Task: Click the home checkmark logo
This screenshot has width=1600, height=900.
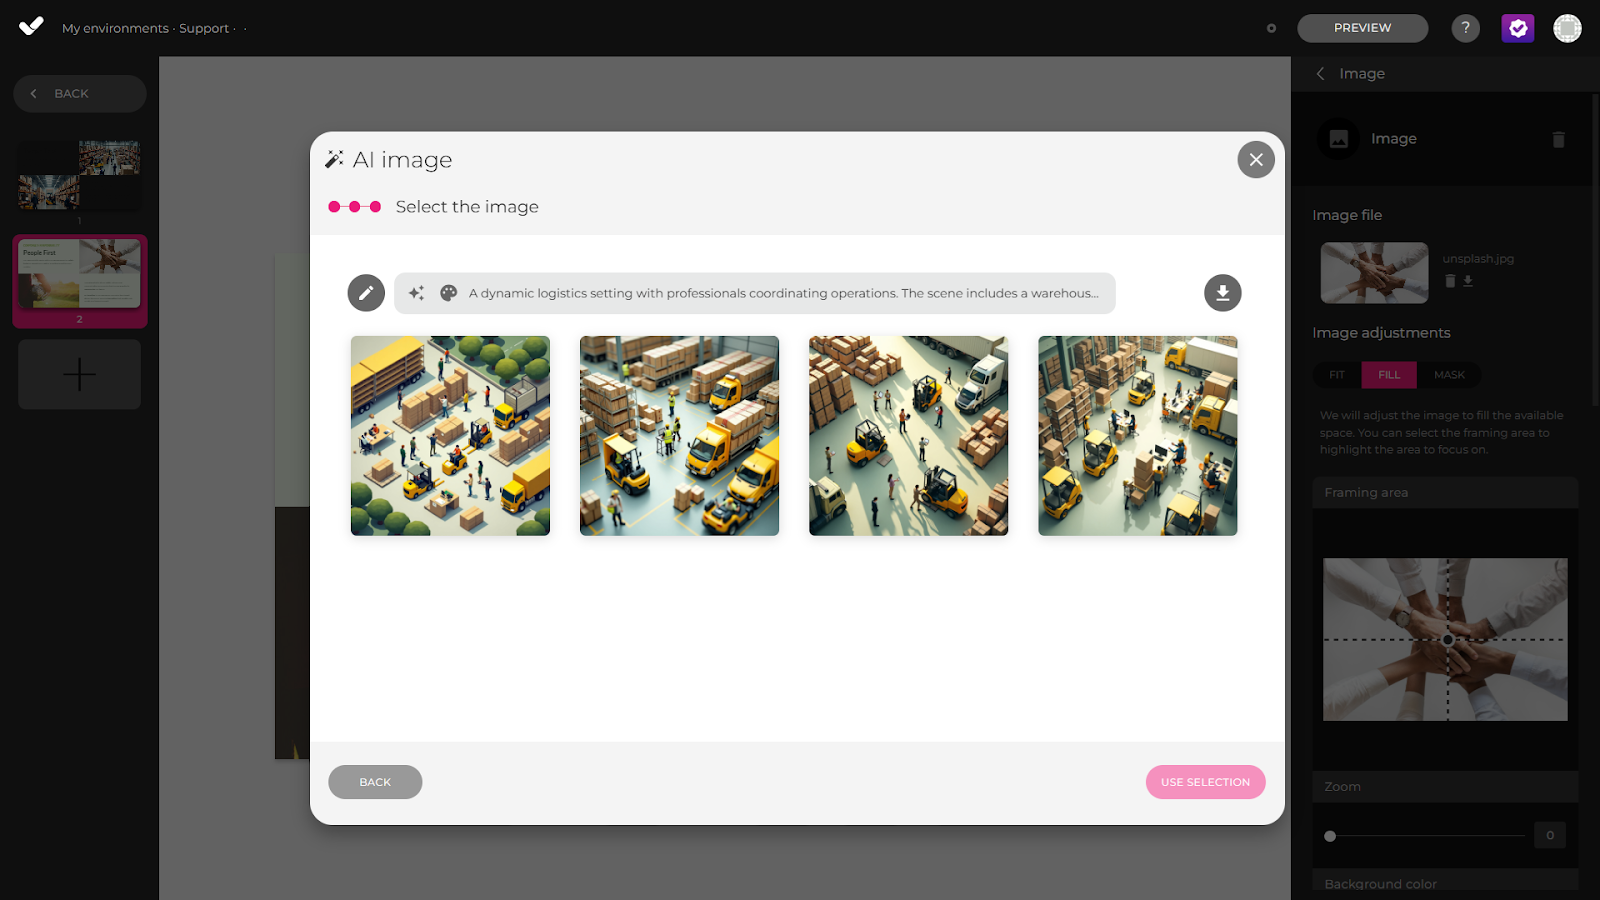Action: click(x=31, y=27)
